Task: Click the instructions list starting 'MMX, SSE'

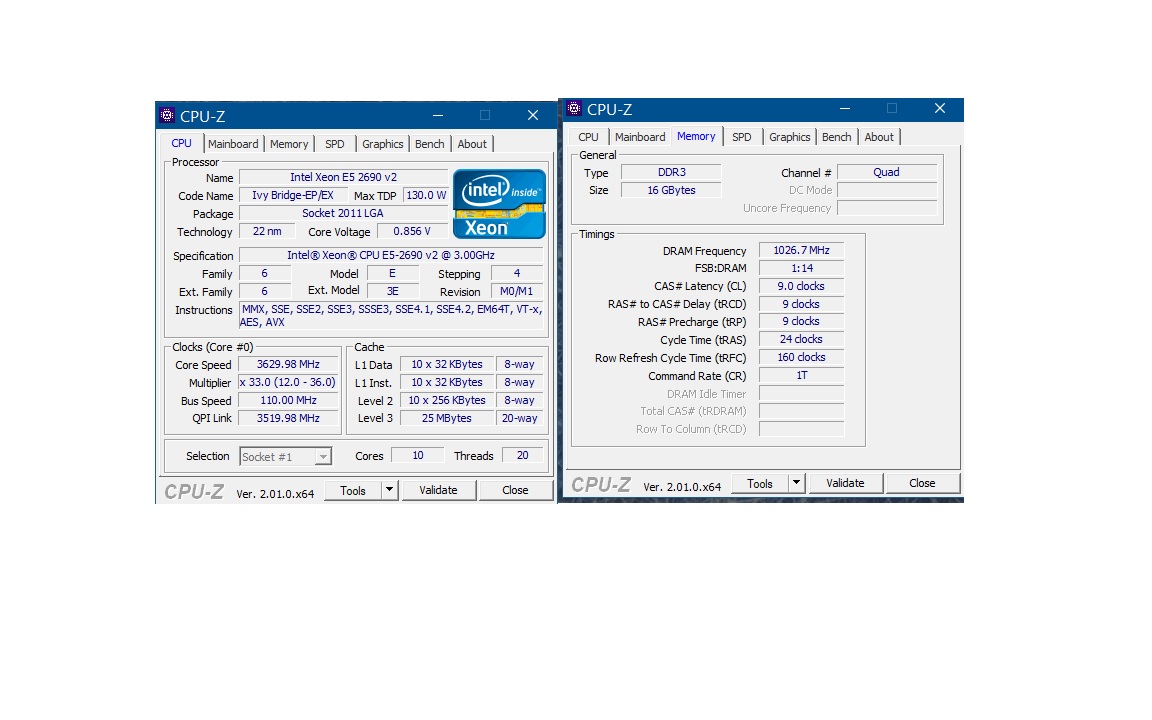Action: [391, 316]
